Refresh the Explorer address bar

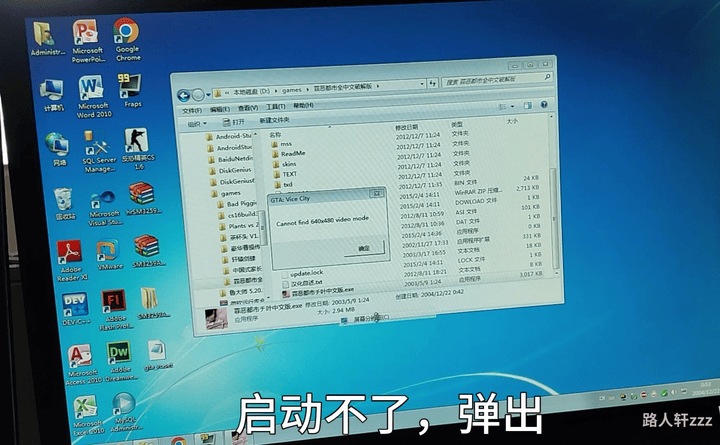tap(432, 83)
